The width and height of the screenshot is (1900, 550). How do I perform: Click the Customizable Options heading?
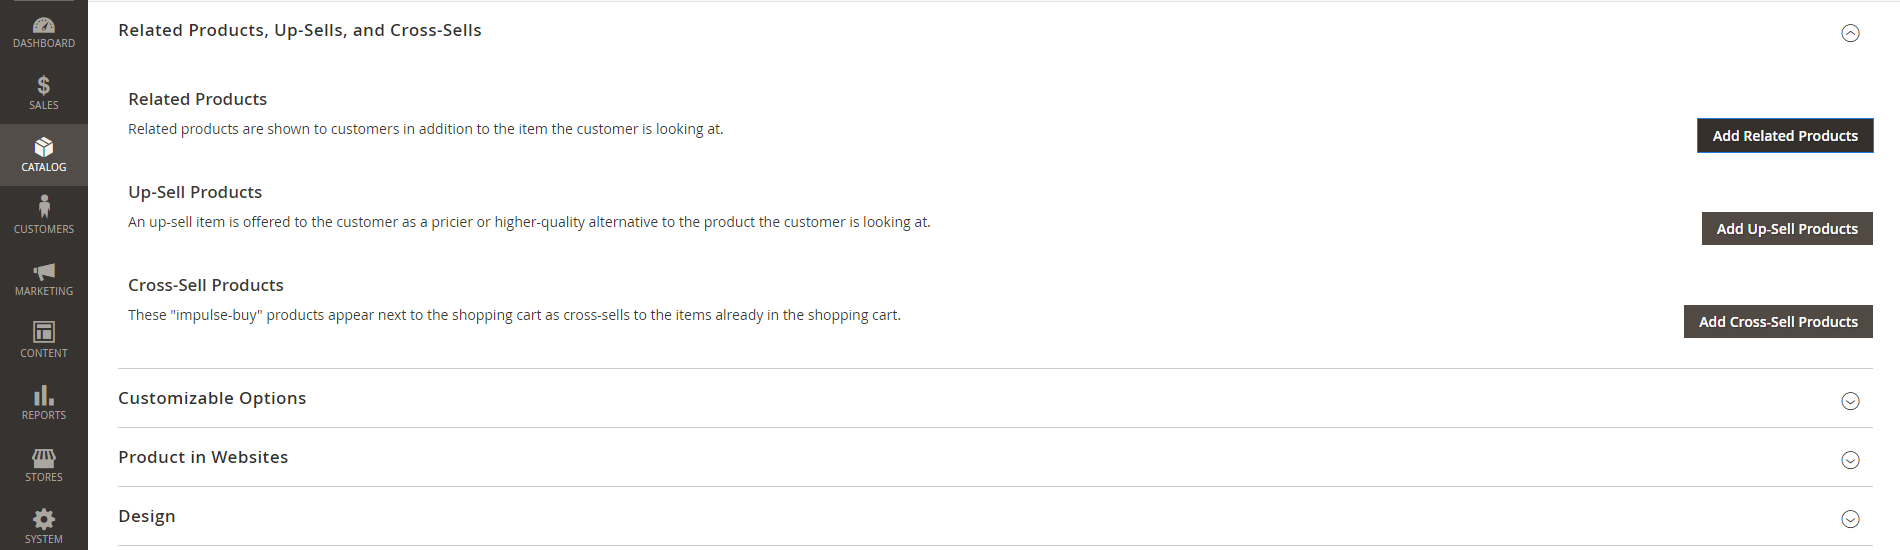(212, 398)
